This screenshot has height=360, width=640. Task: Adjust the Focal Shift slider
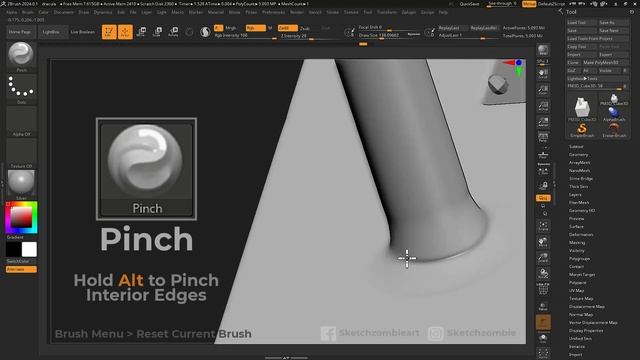pos(388,28)
